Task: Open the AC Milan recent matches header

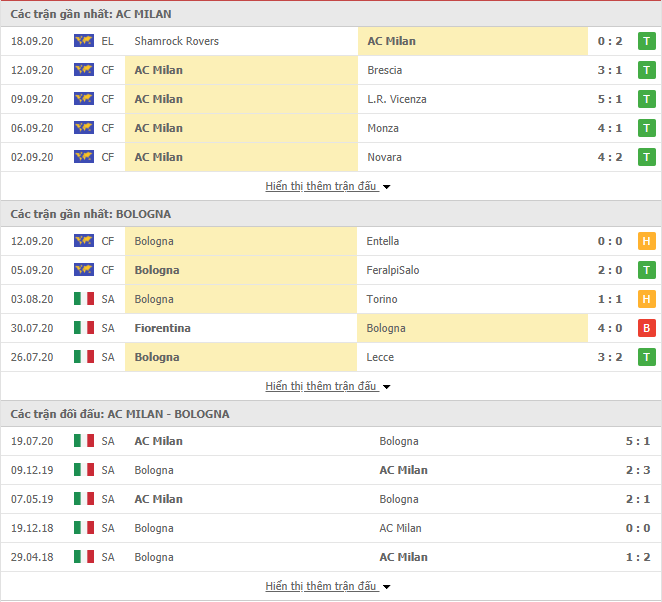Action: pyautogui.click(x=91, y=14)
